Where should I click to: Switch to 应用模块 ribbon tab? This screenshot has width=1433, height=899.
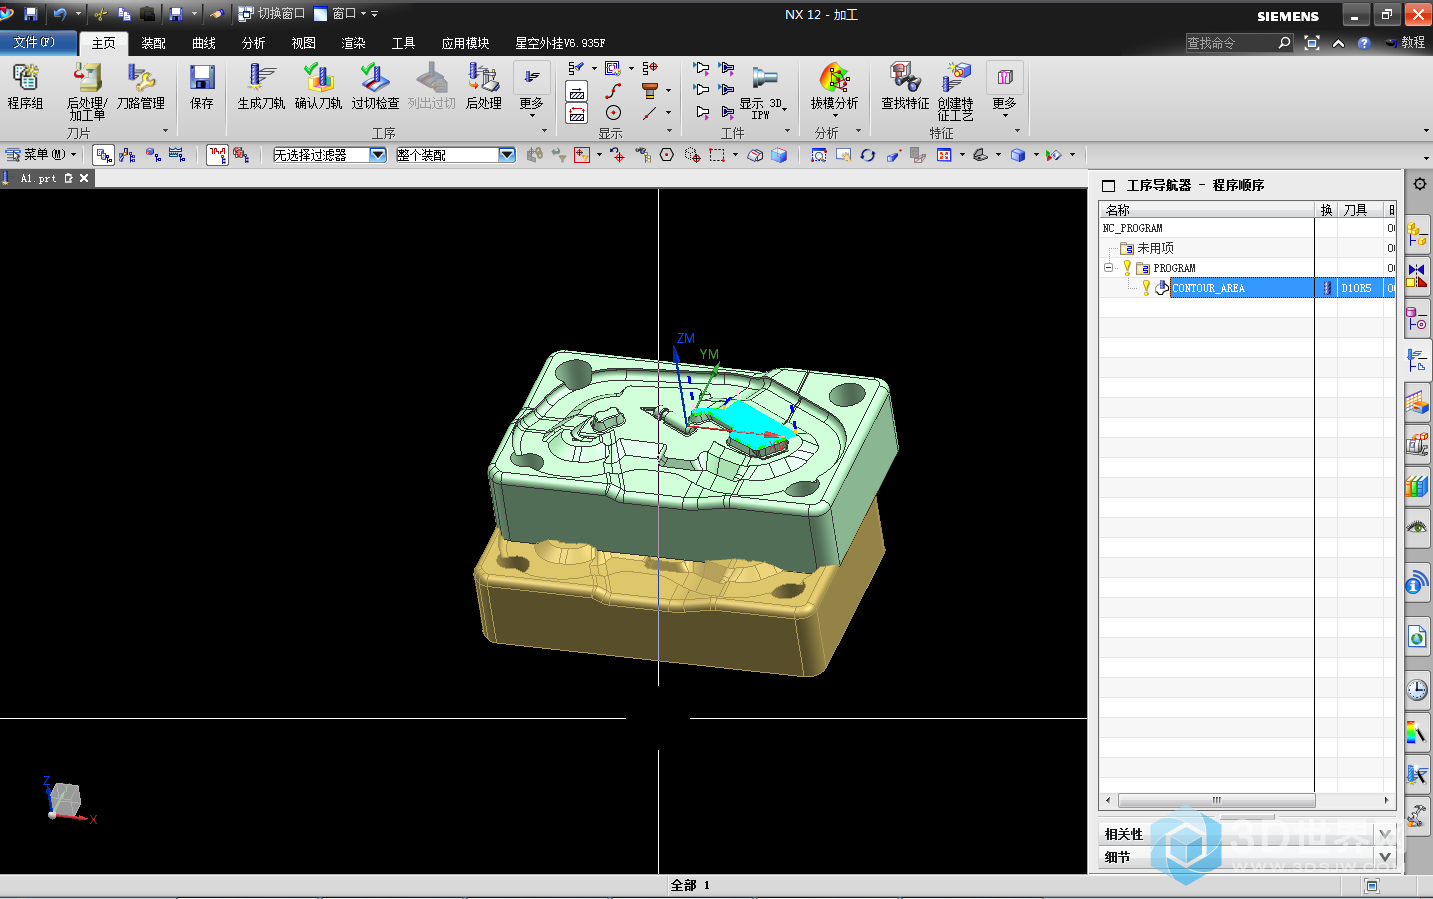tap(465, 43)
